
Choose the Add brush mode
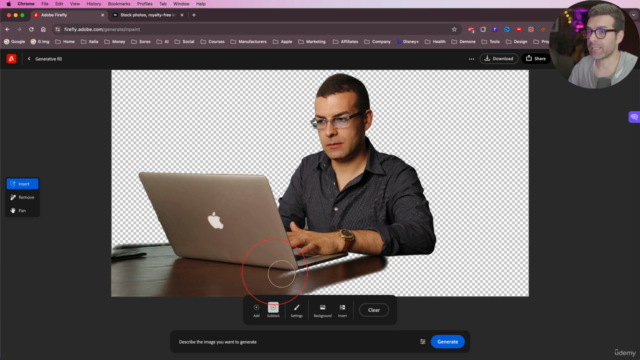coord(256,310)
